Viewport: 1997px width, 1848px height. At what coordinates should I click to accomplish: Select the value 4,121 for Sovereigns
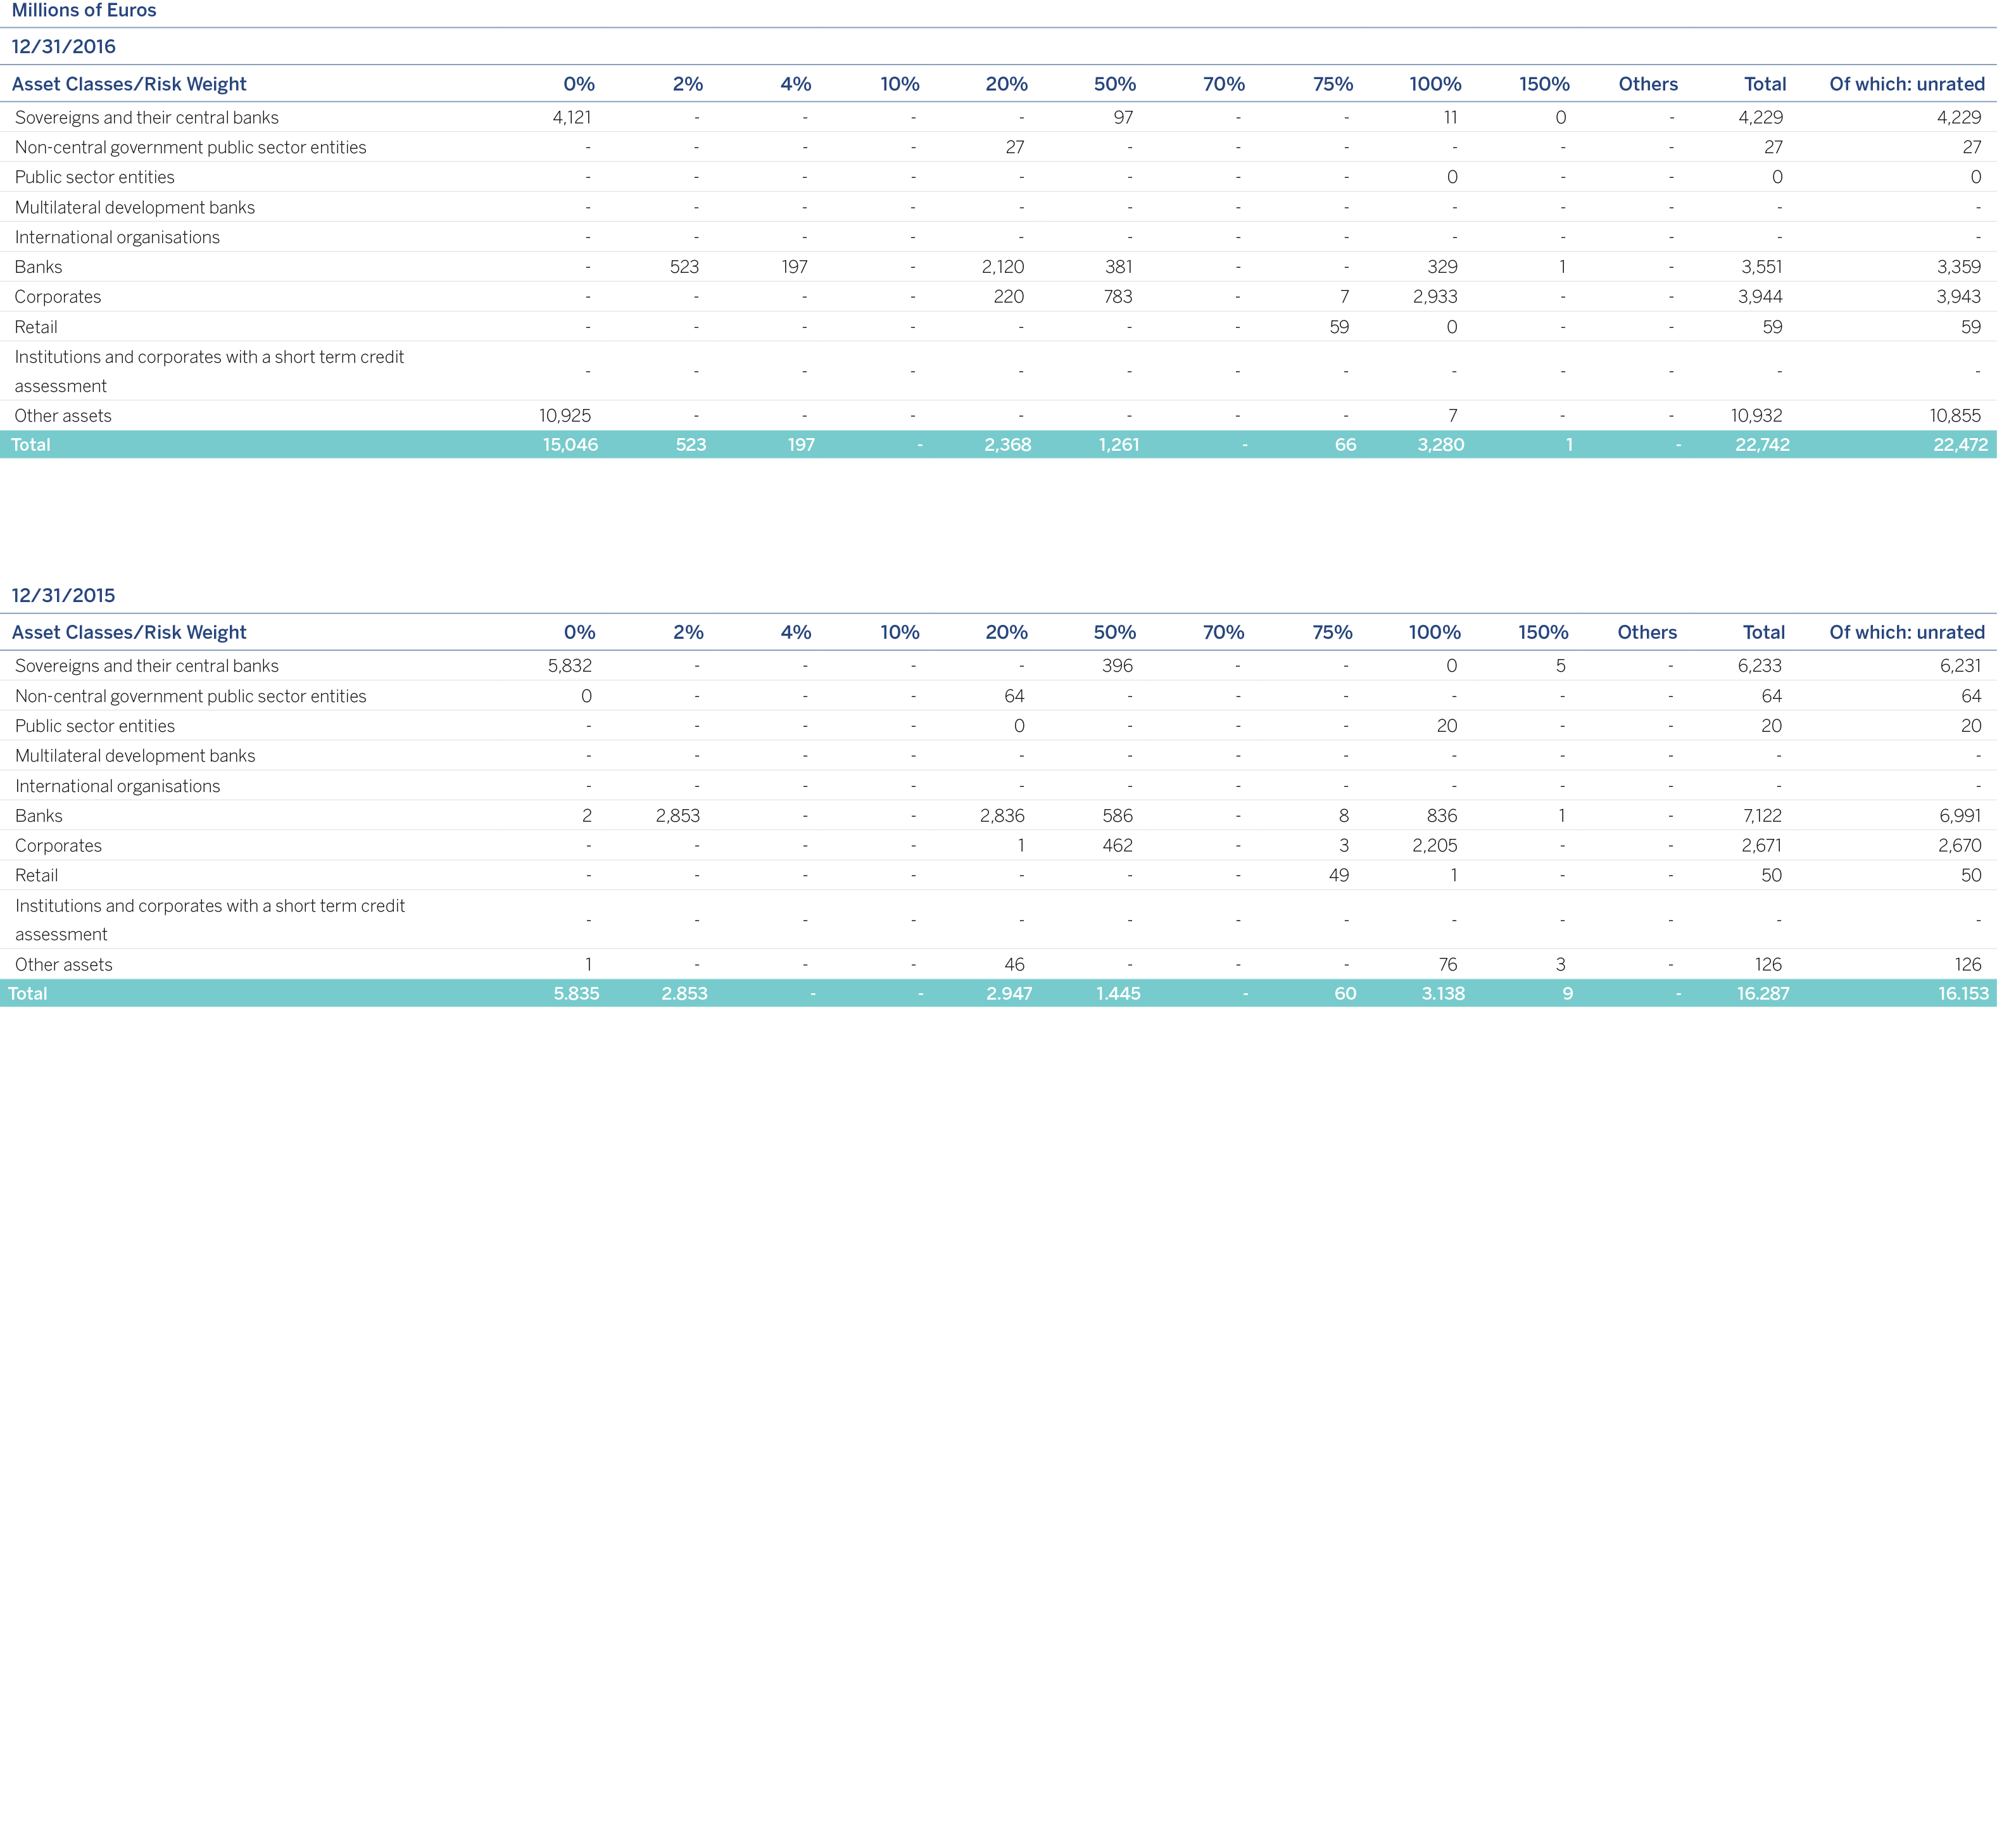tap(572, 118)
